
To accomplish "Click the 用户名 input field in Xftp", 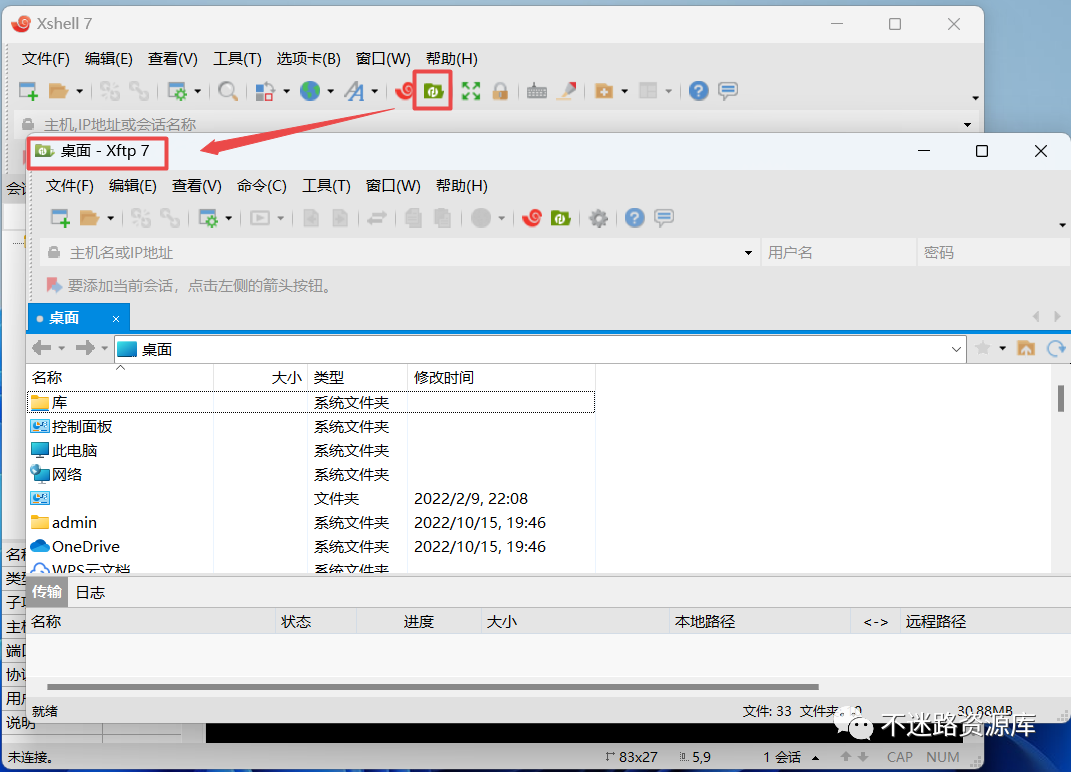I will click(x=838, y=253).
